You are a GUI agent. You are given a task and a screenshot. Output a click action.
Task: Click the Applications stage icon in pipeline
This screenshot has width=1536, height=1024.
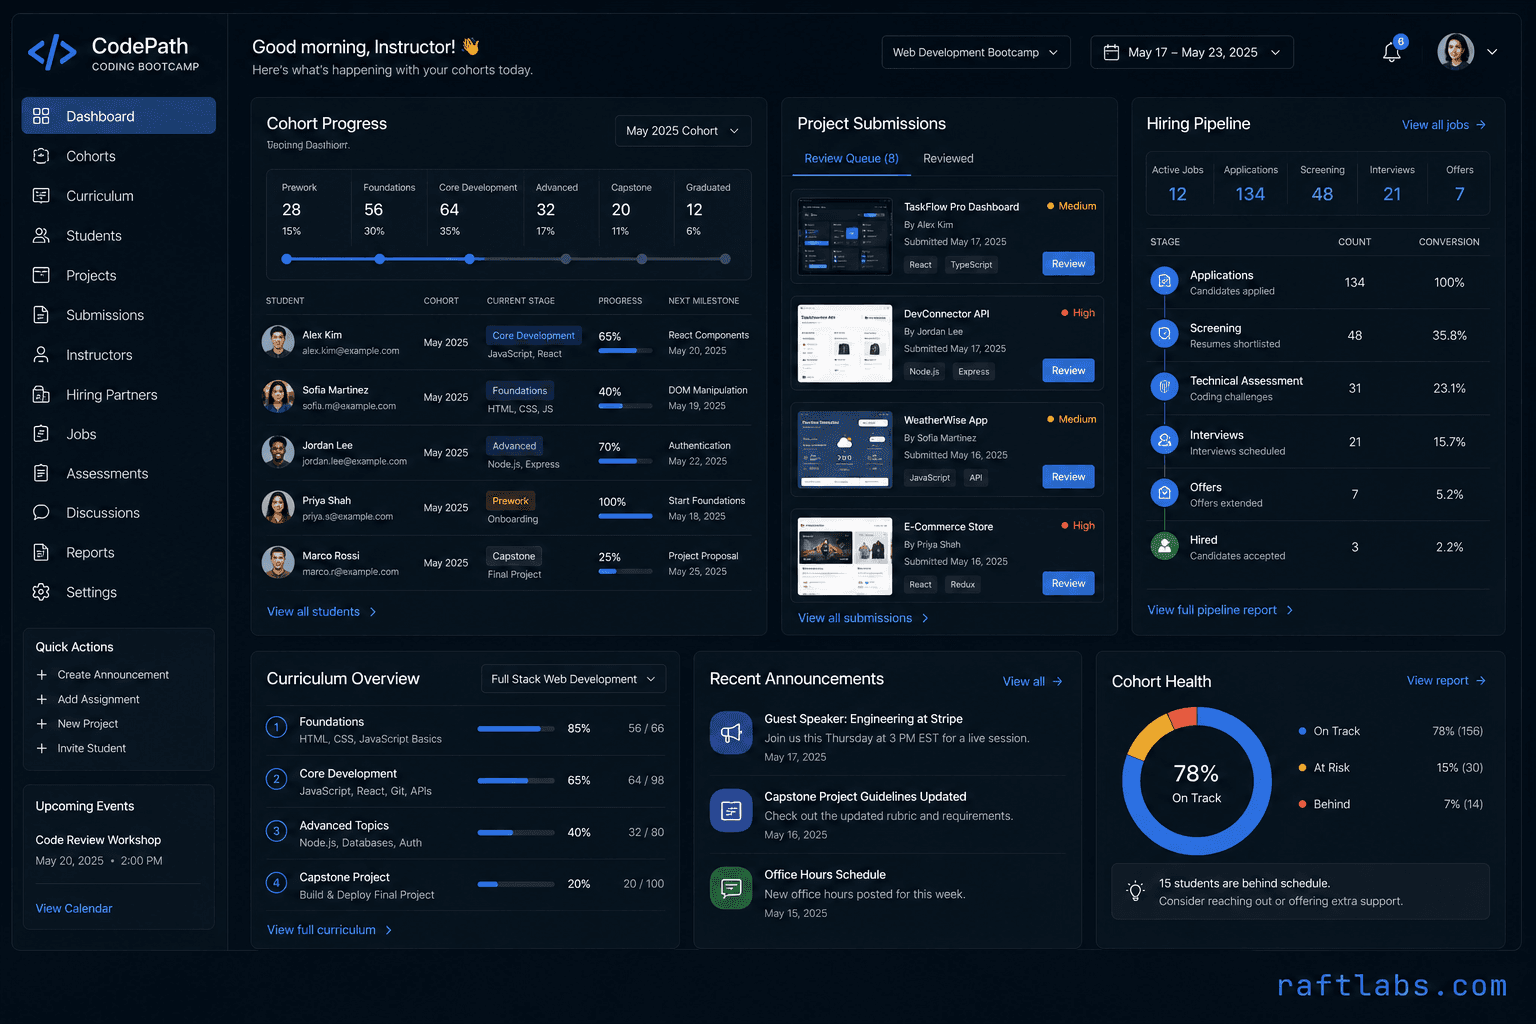[1164, 282]
